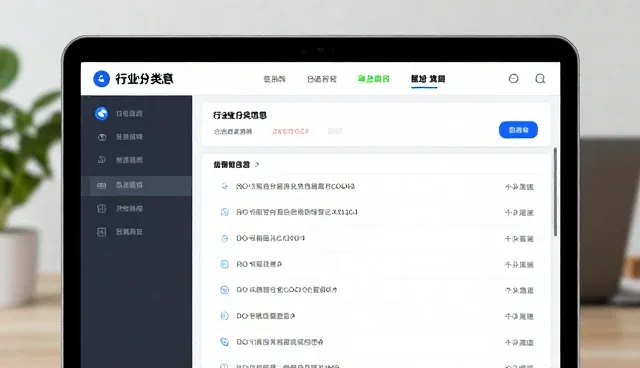Open the first list row's title text
The width and height of the screenshot is (640, 368).
coord(296,186)
